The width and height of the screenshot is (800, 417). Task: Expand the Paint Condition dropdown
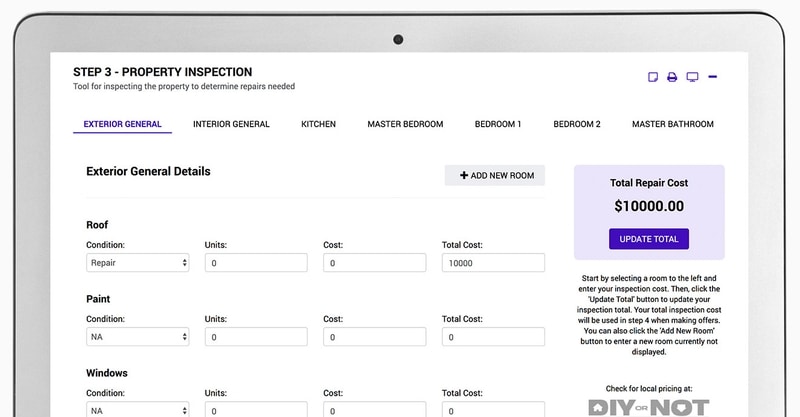click(x=138, y=338)
